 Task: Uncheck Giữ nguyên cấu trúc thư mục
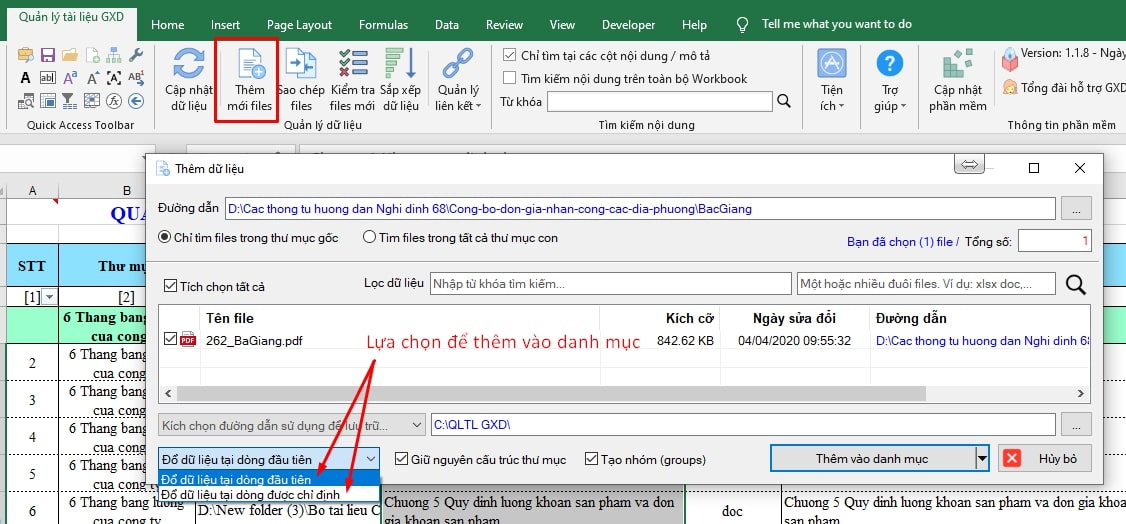pos(402,460)
